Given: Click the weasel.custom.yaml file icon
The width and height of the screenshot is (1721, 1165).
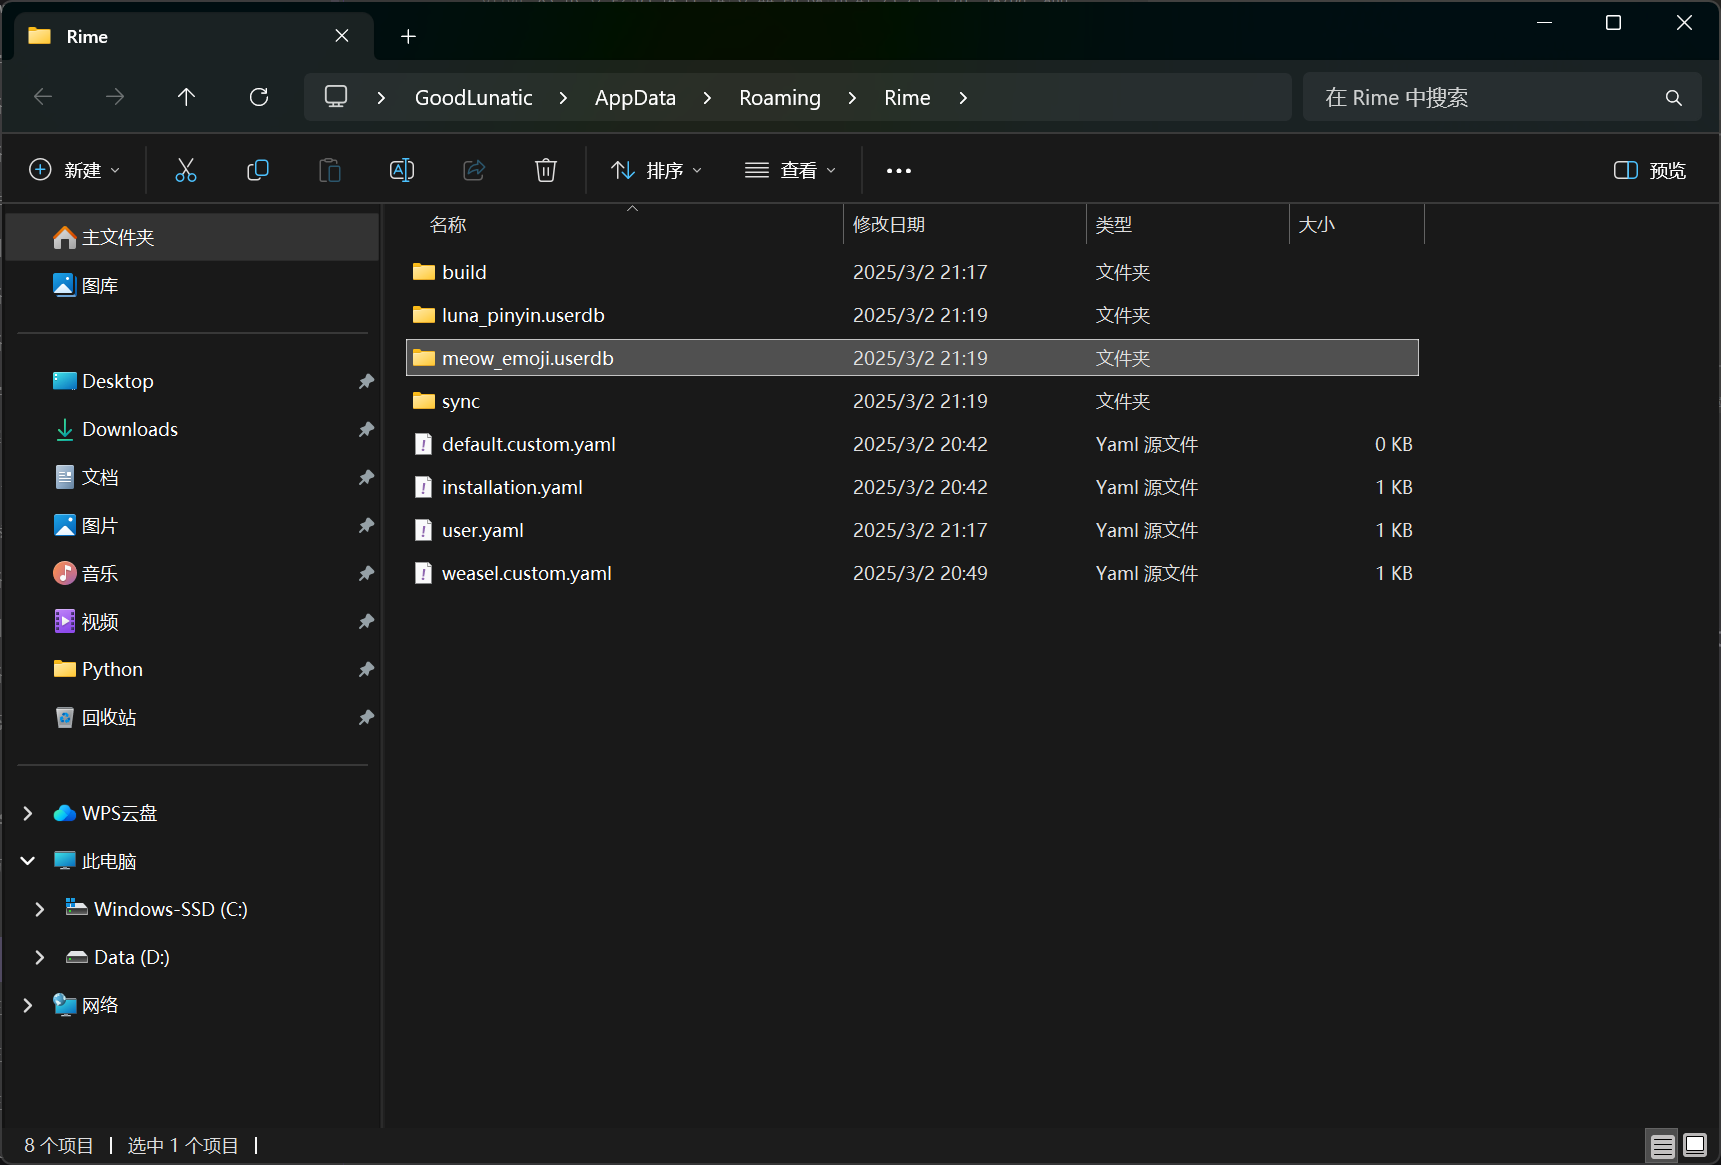Looking at the screenshot, I should (x=424, y=573).
